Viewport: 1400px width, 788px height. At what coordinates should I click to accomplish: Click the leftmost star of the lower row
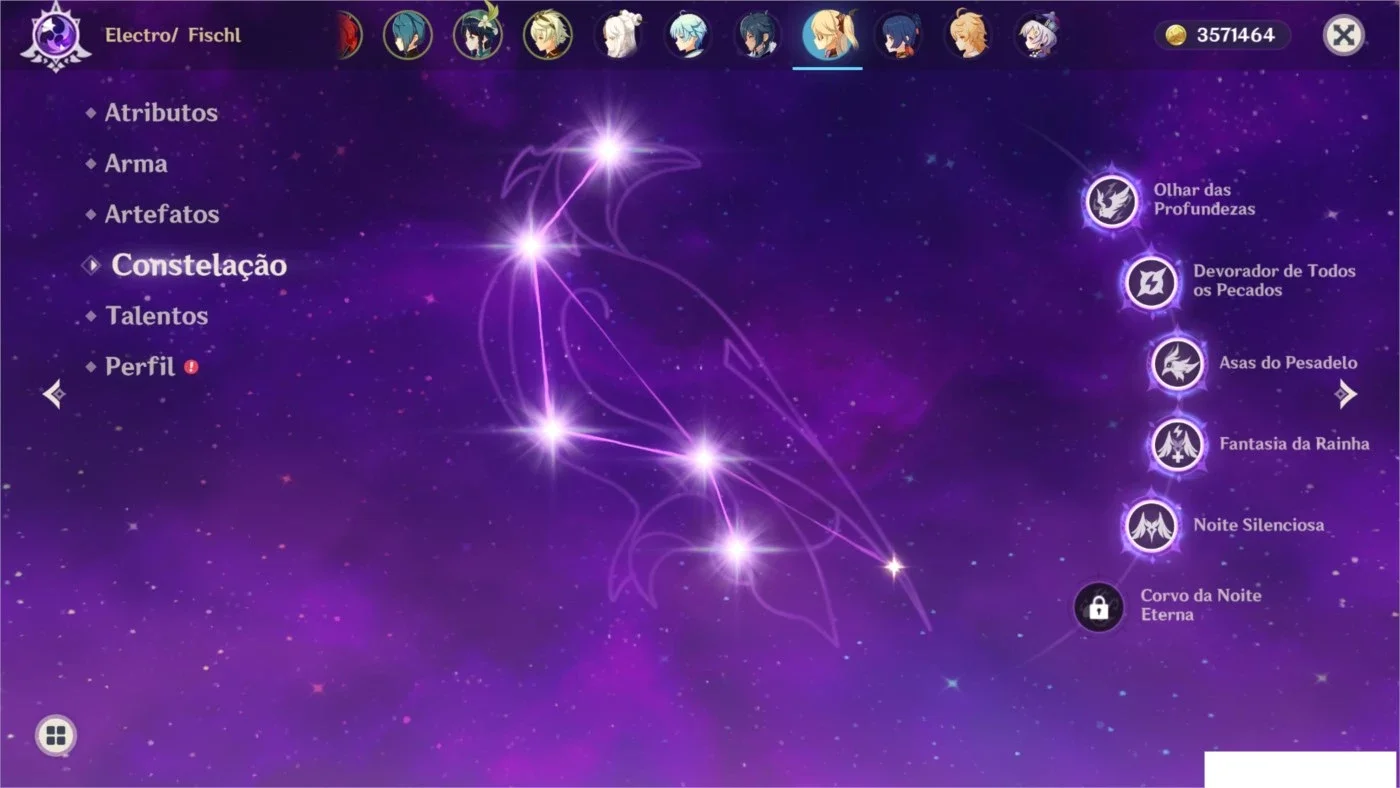(x=551, y=431)
